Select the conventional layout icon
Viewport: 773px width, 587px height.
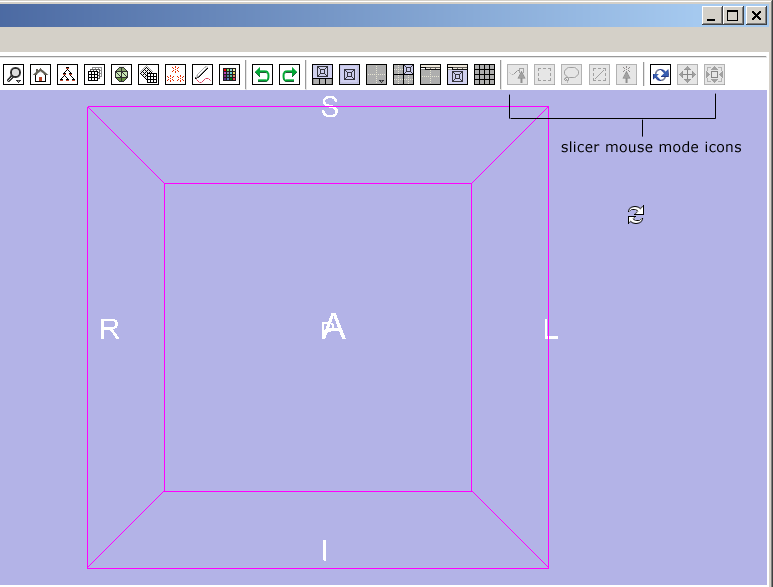click(x=323, y=74)
